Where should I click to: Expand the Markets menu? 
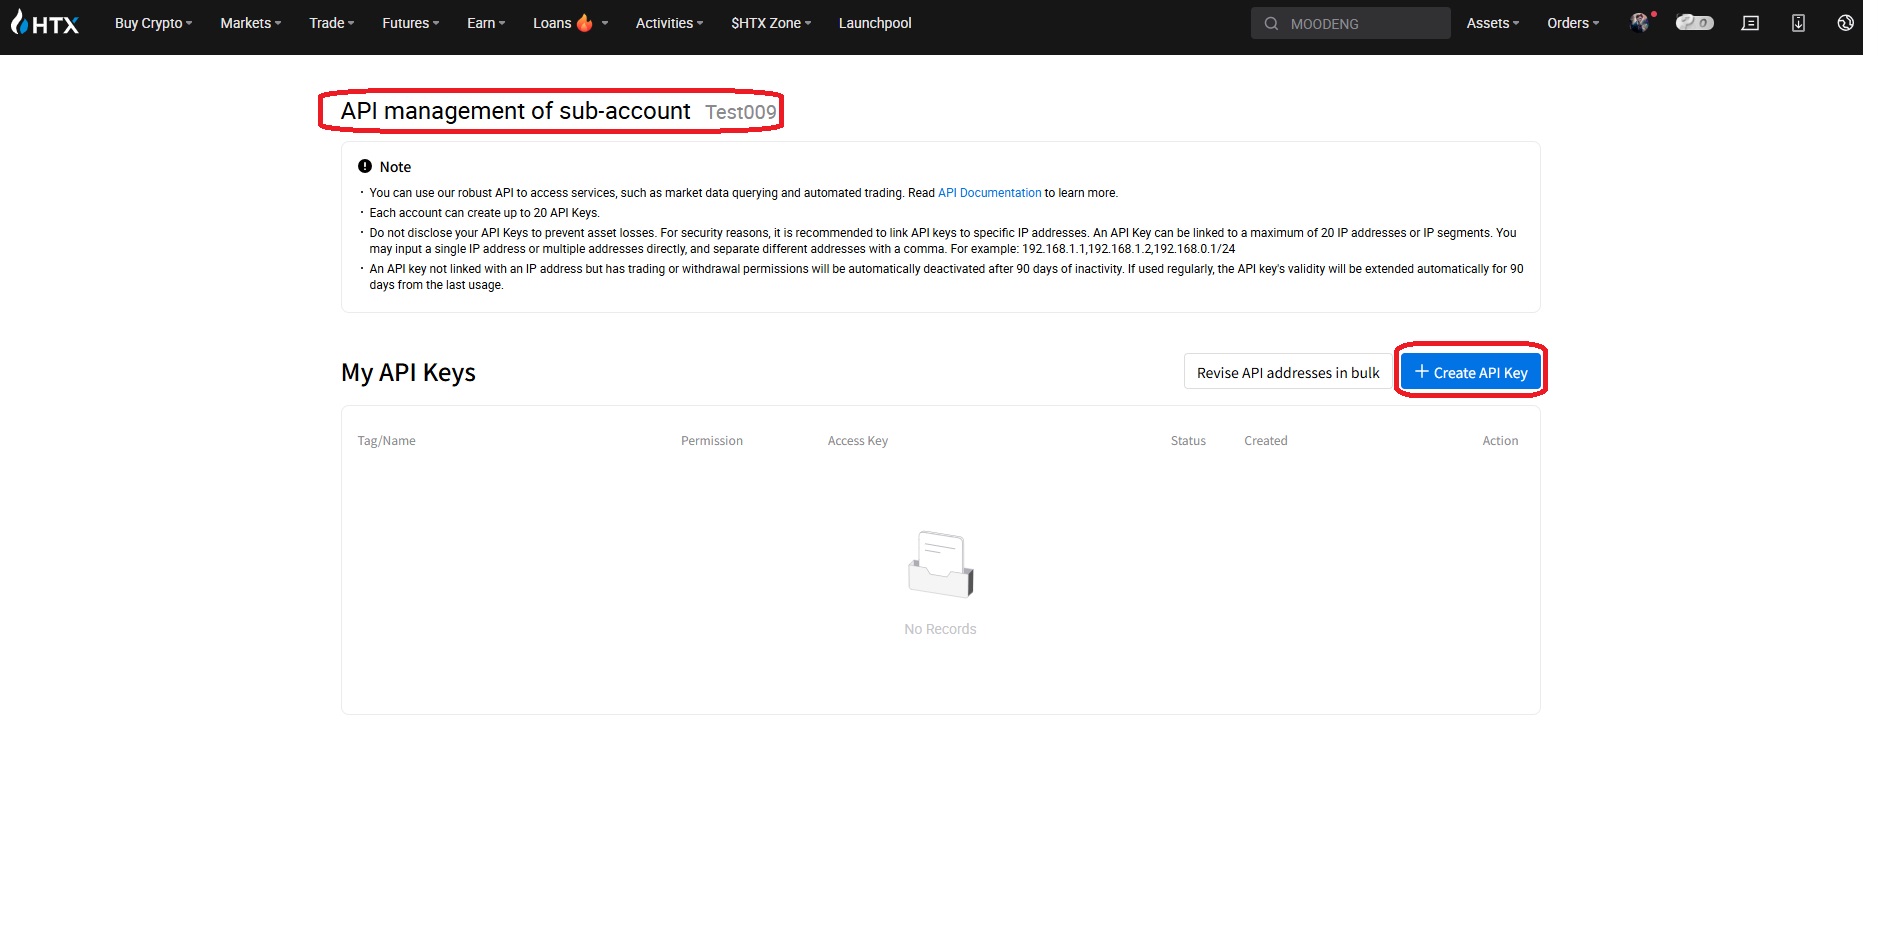pos(250,23)
